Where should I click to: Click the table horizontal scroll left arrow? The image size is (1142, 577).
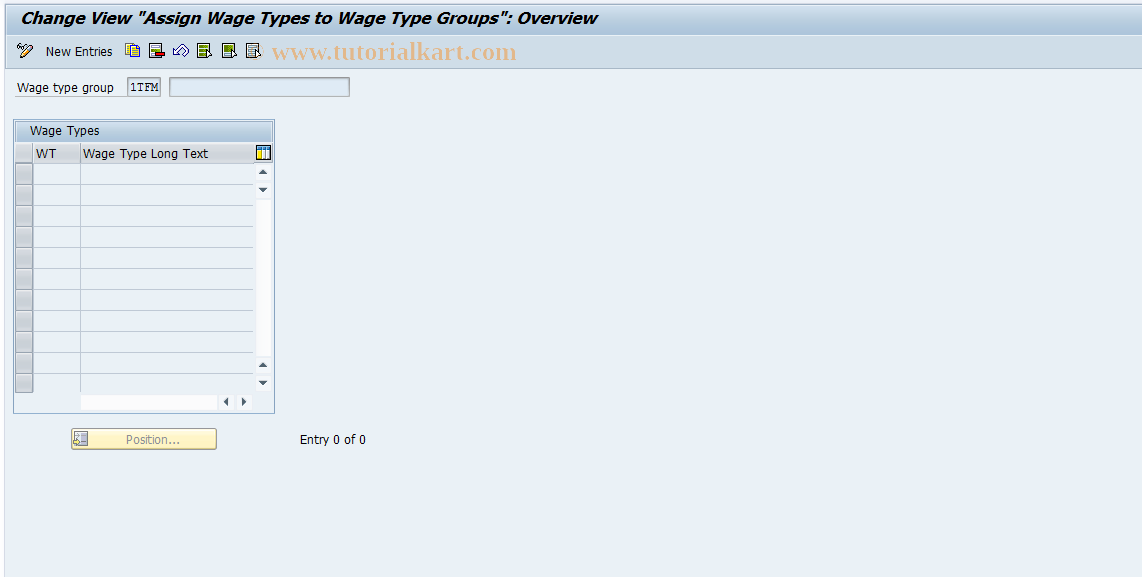[x=226, y=401]
